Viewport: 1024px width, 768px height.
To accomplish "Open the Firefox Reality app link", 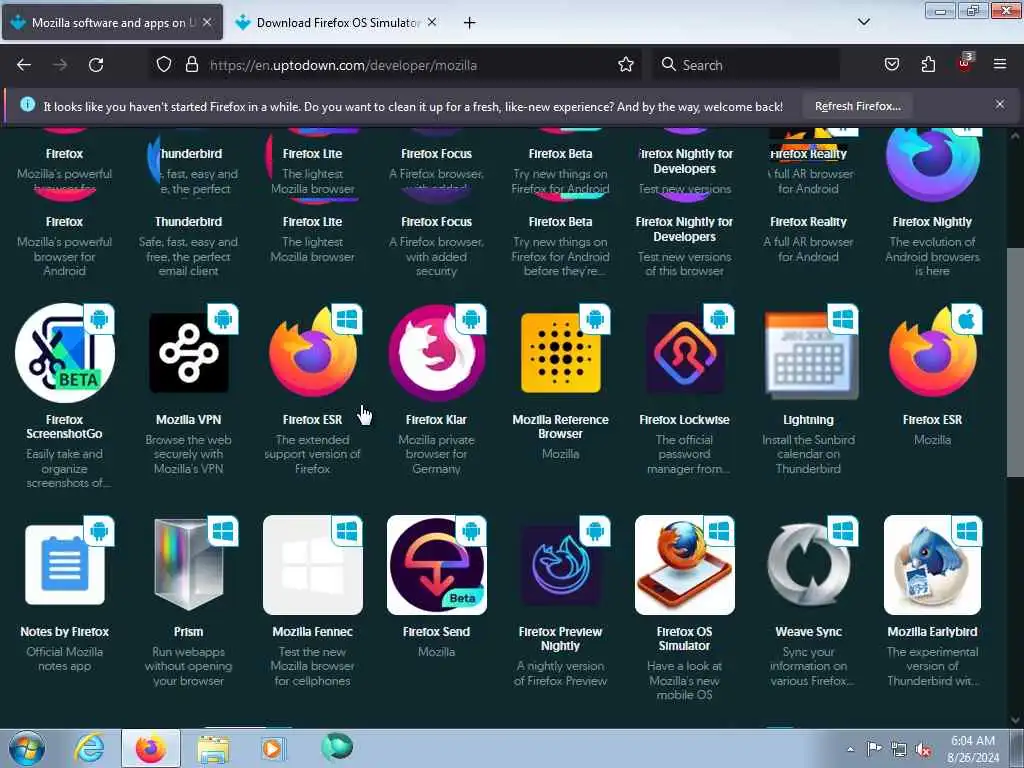I will point(808,222).
